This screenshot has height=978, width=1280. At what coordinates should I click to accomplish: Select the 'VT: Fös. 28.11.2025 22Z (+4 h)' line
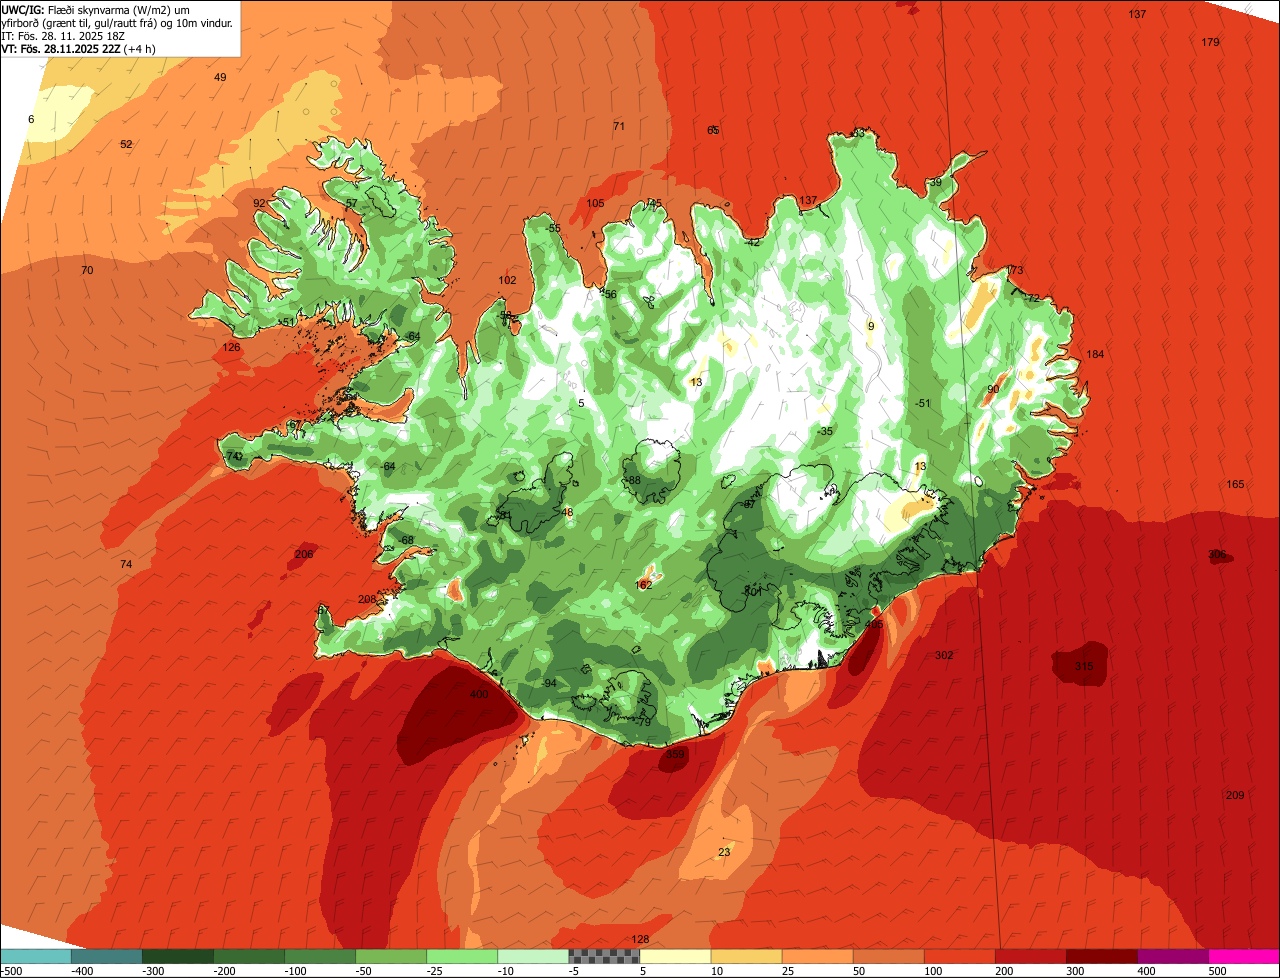pos(79,49)
